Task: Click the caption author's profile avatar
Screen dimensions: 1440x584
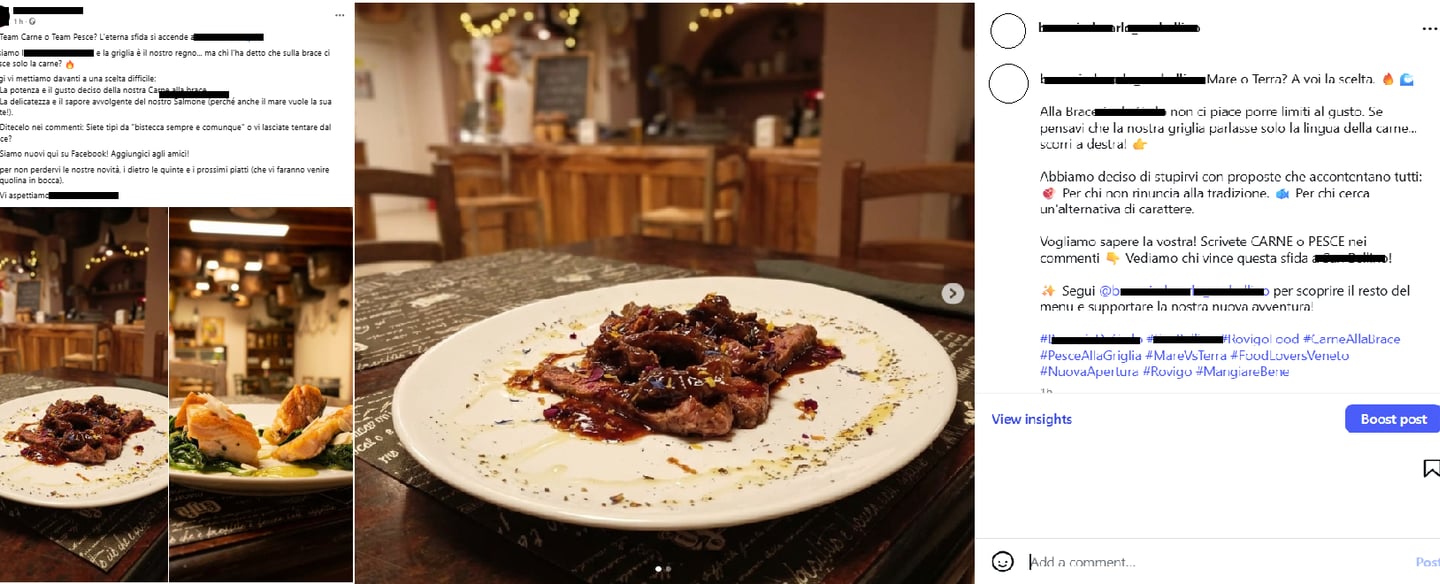Action: (x=1008, y=83)
